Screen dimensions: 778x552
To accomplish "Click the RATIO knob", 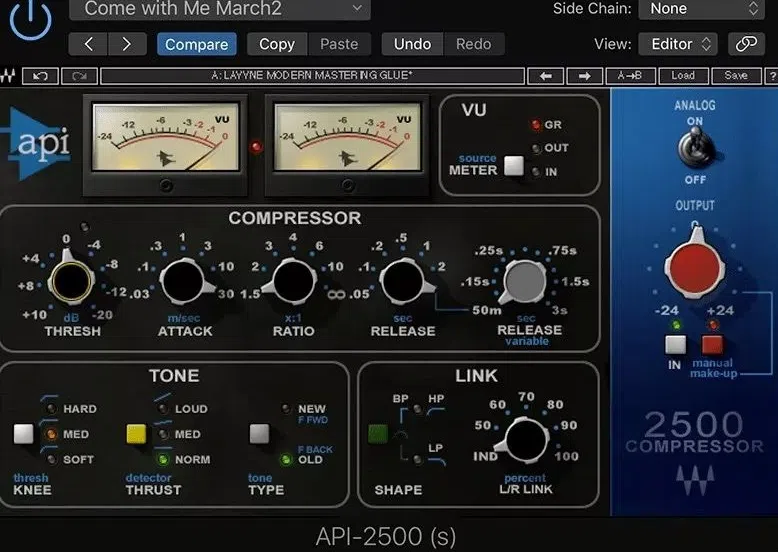I will tap(293, 281).
